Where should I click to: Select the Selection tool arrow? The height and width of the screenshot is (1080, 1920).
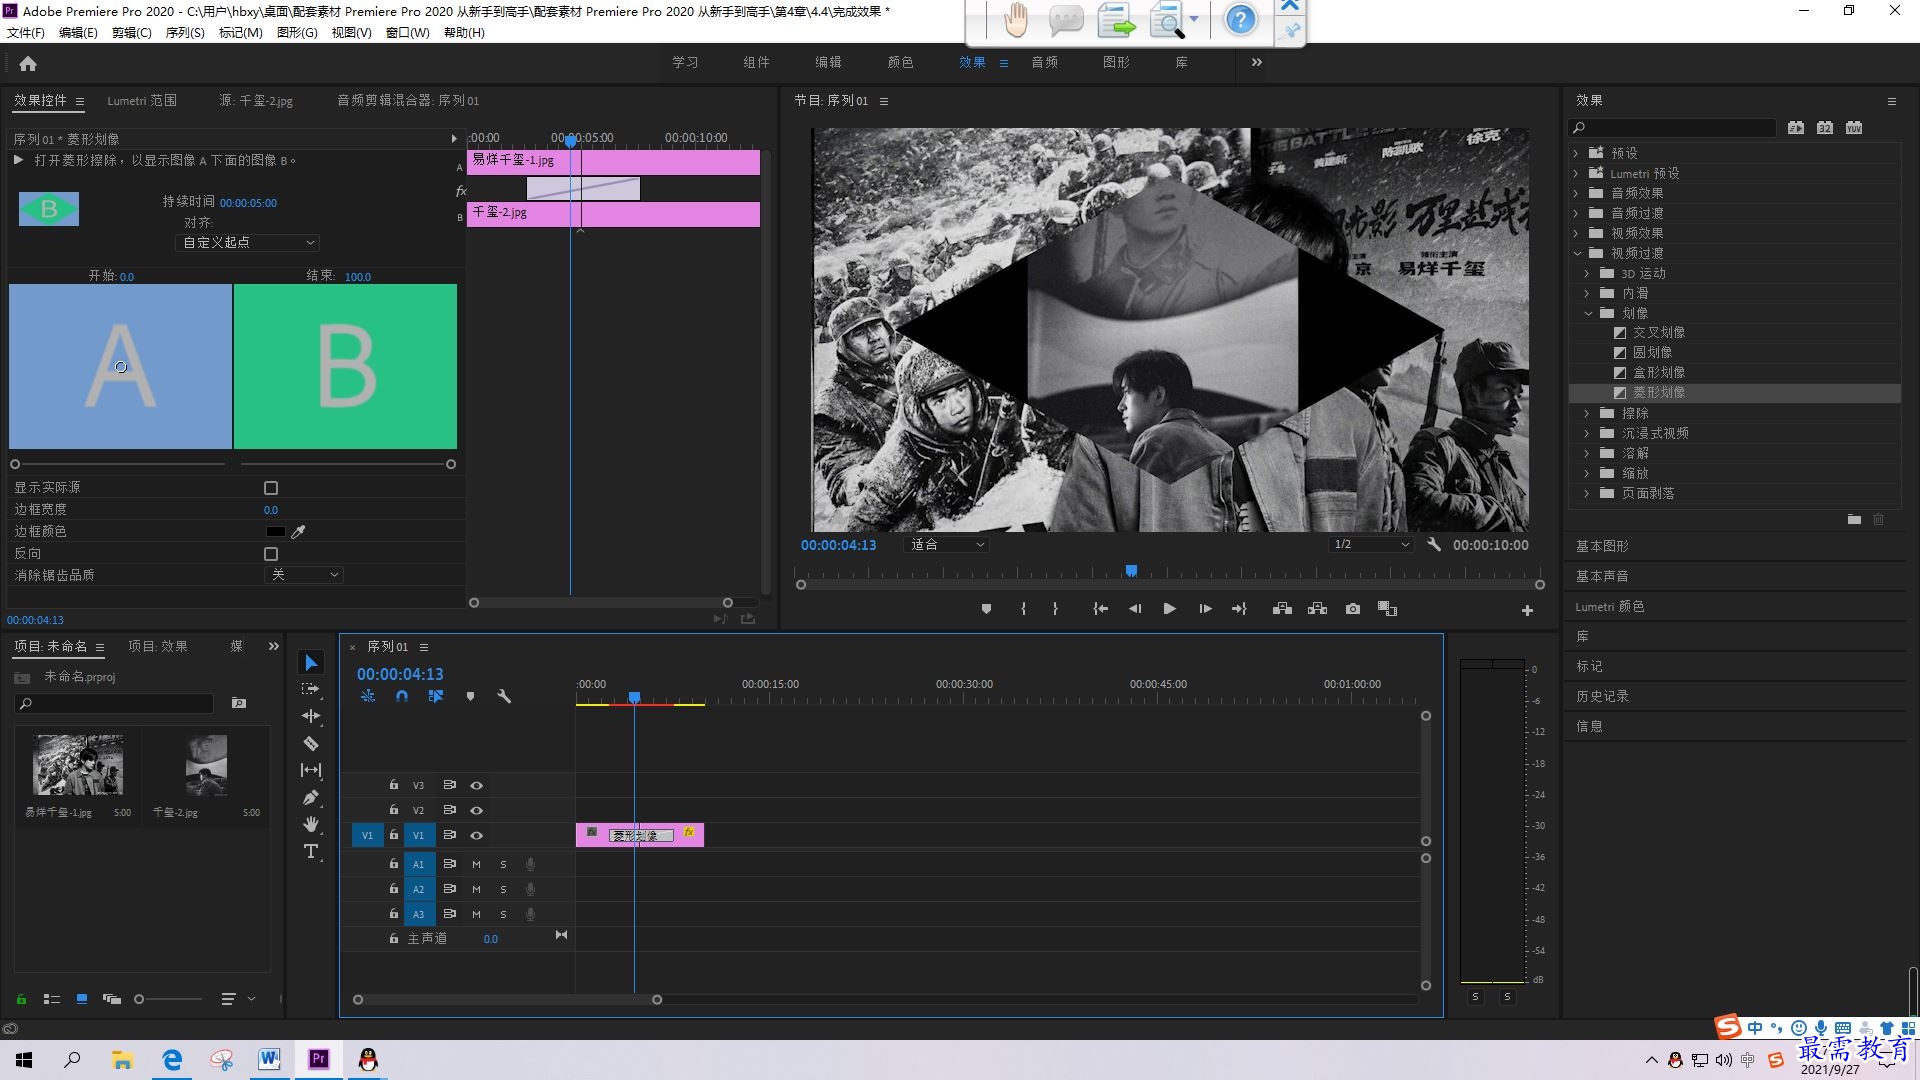coord(311,663)
